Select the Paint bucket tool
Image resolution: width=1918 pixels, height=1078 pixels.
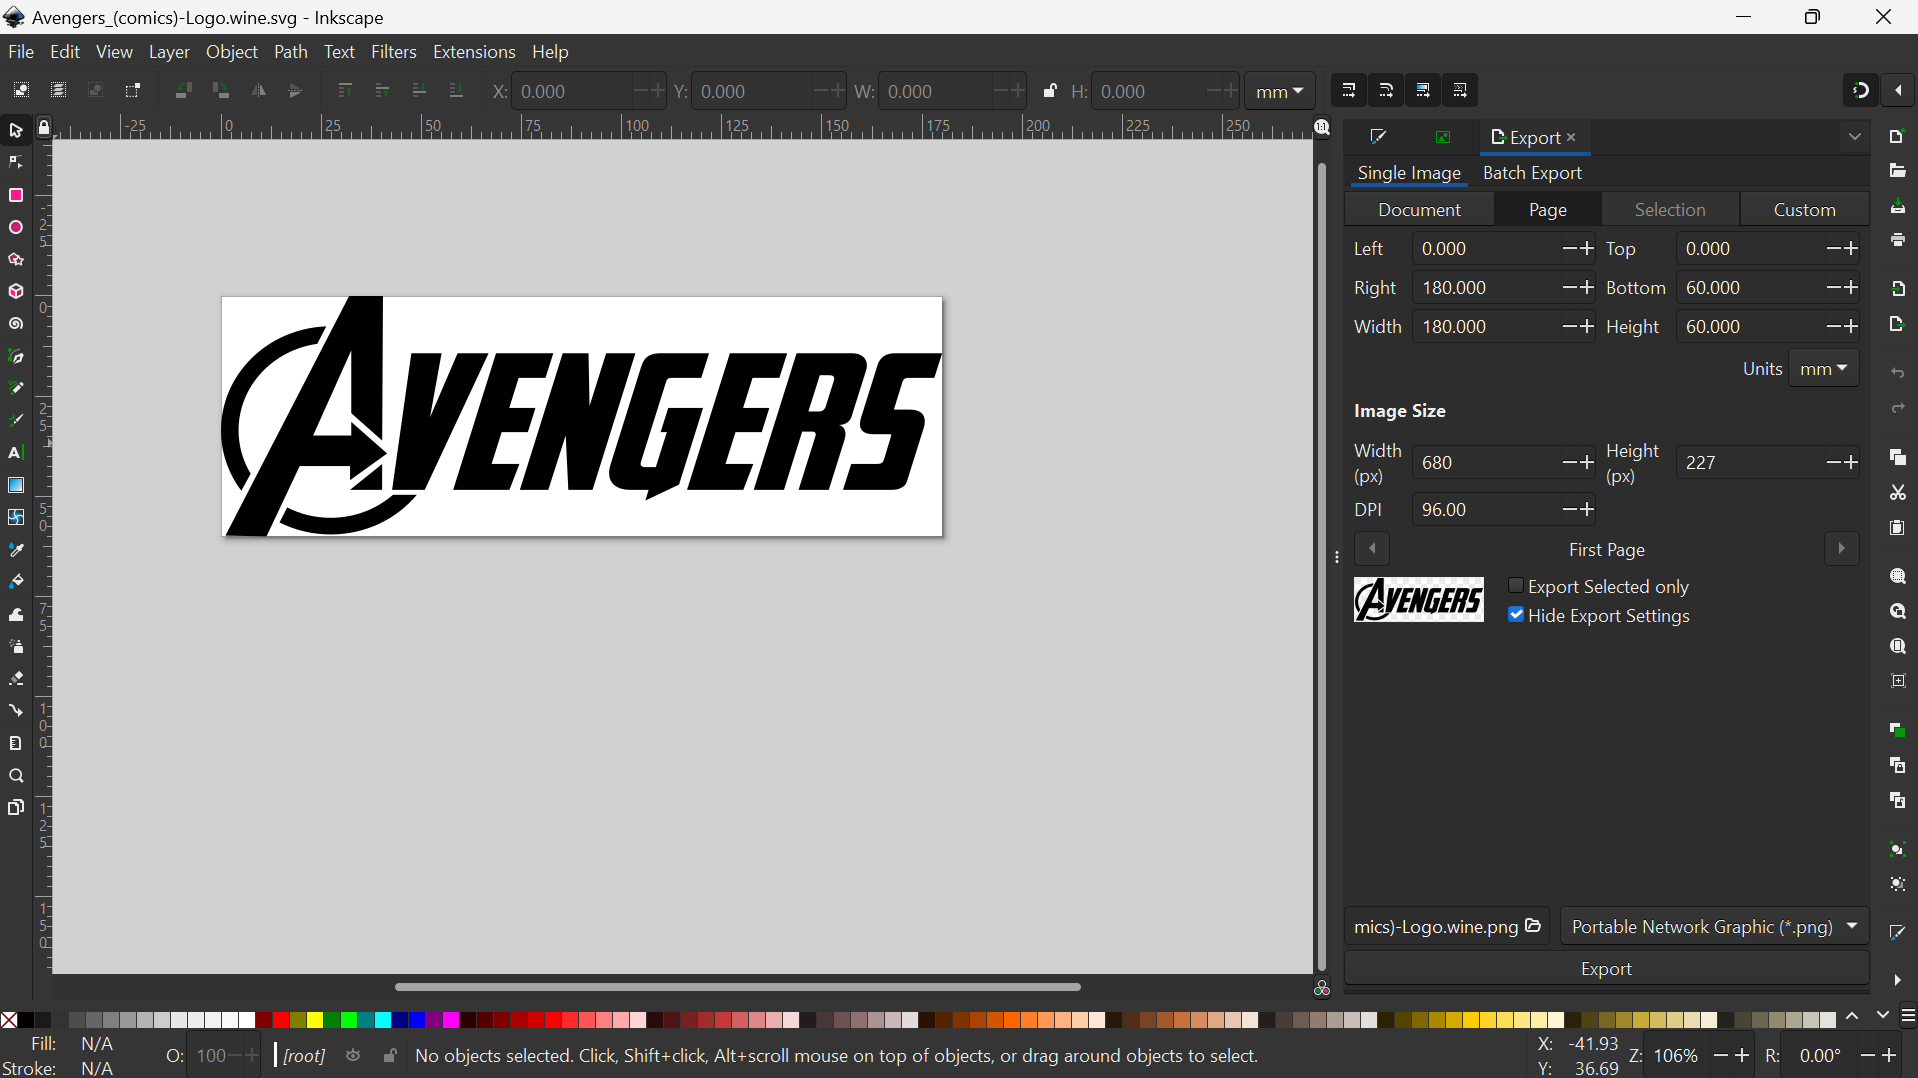tap(16, 582)
